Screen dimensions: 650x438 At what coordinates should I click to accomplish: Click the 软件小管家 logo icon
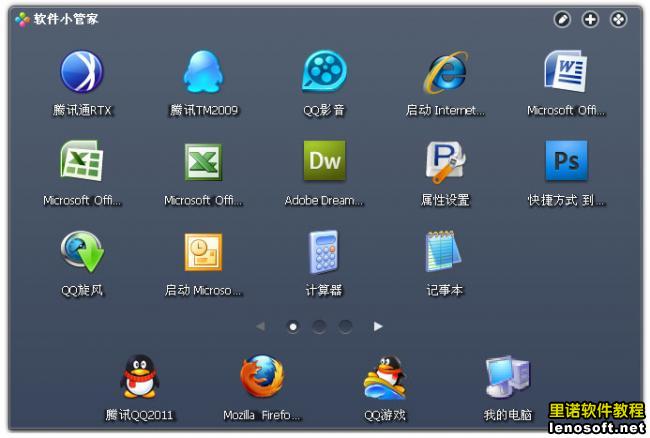click(22, 19)
